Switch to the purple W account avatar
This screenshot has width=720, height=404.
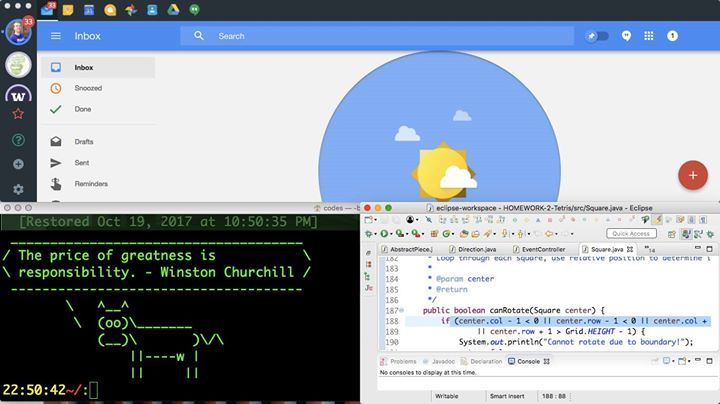point(18,93)
